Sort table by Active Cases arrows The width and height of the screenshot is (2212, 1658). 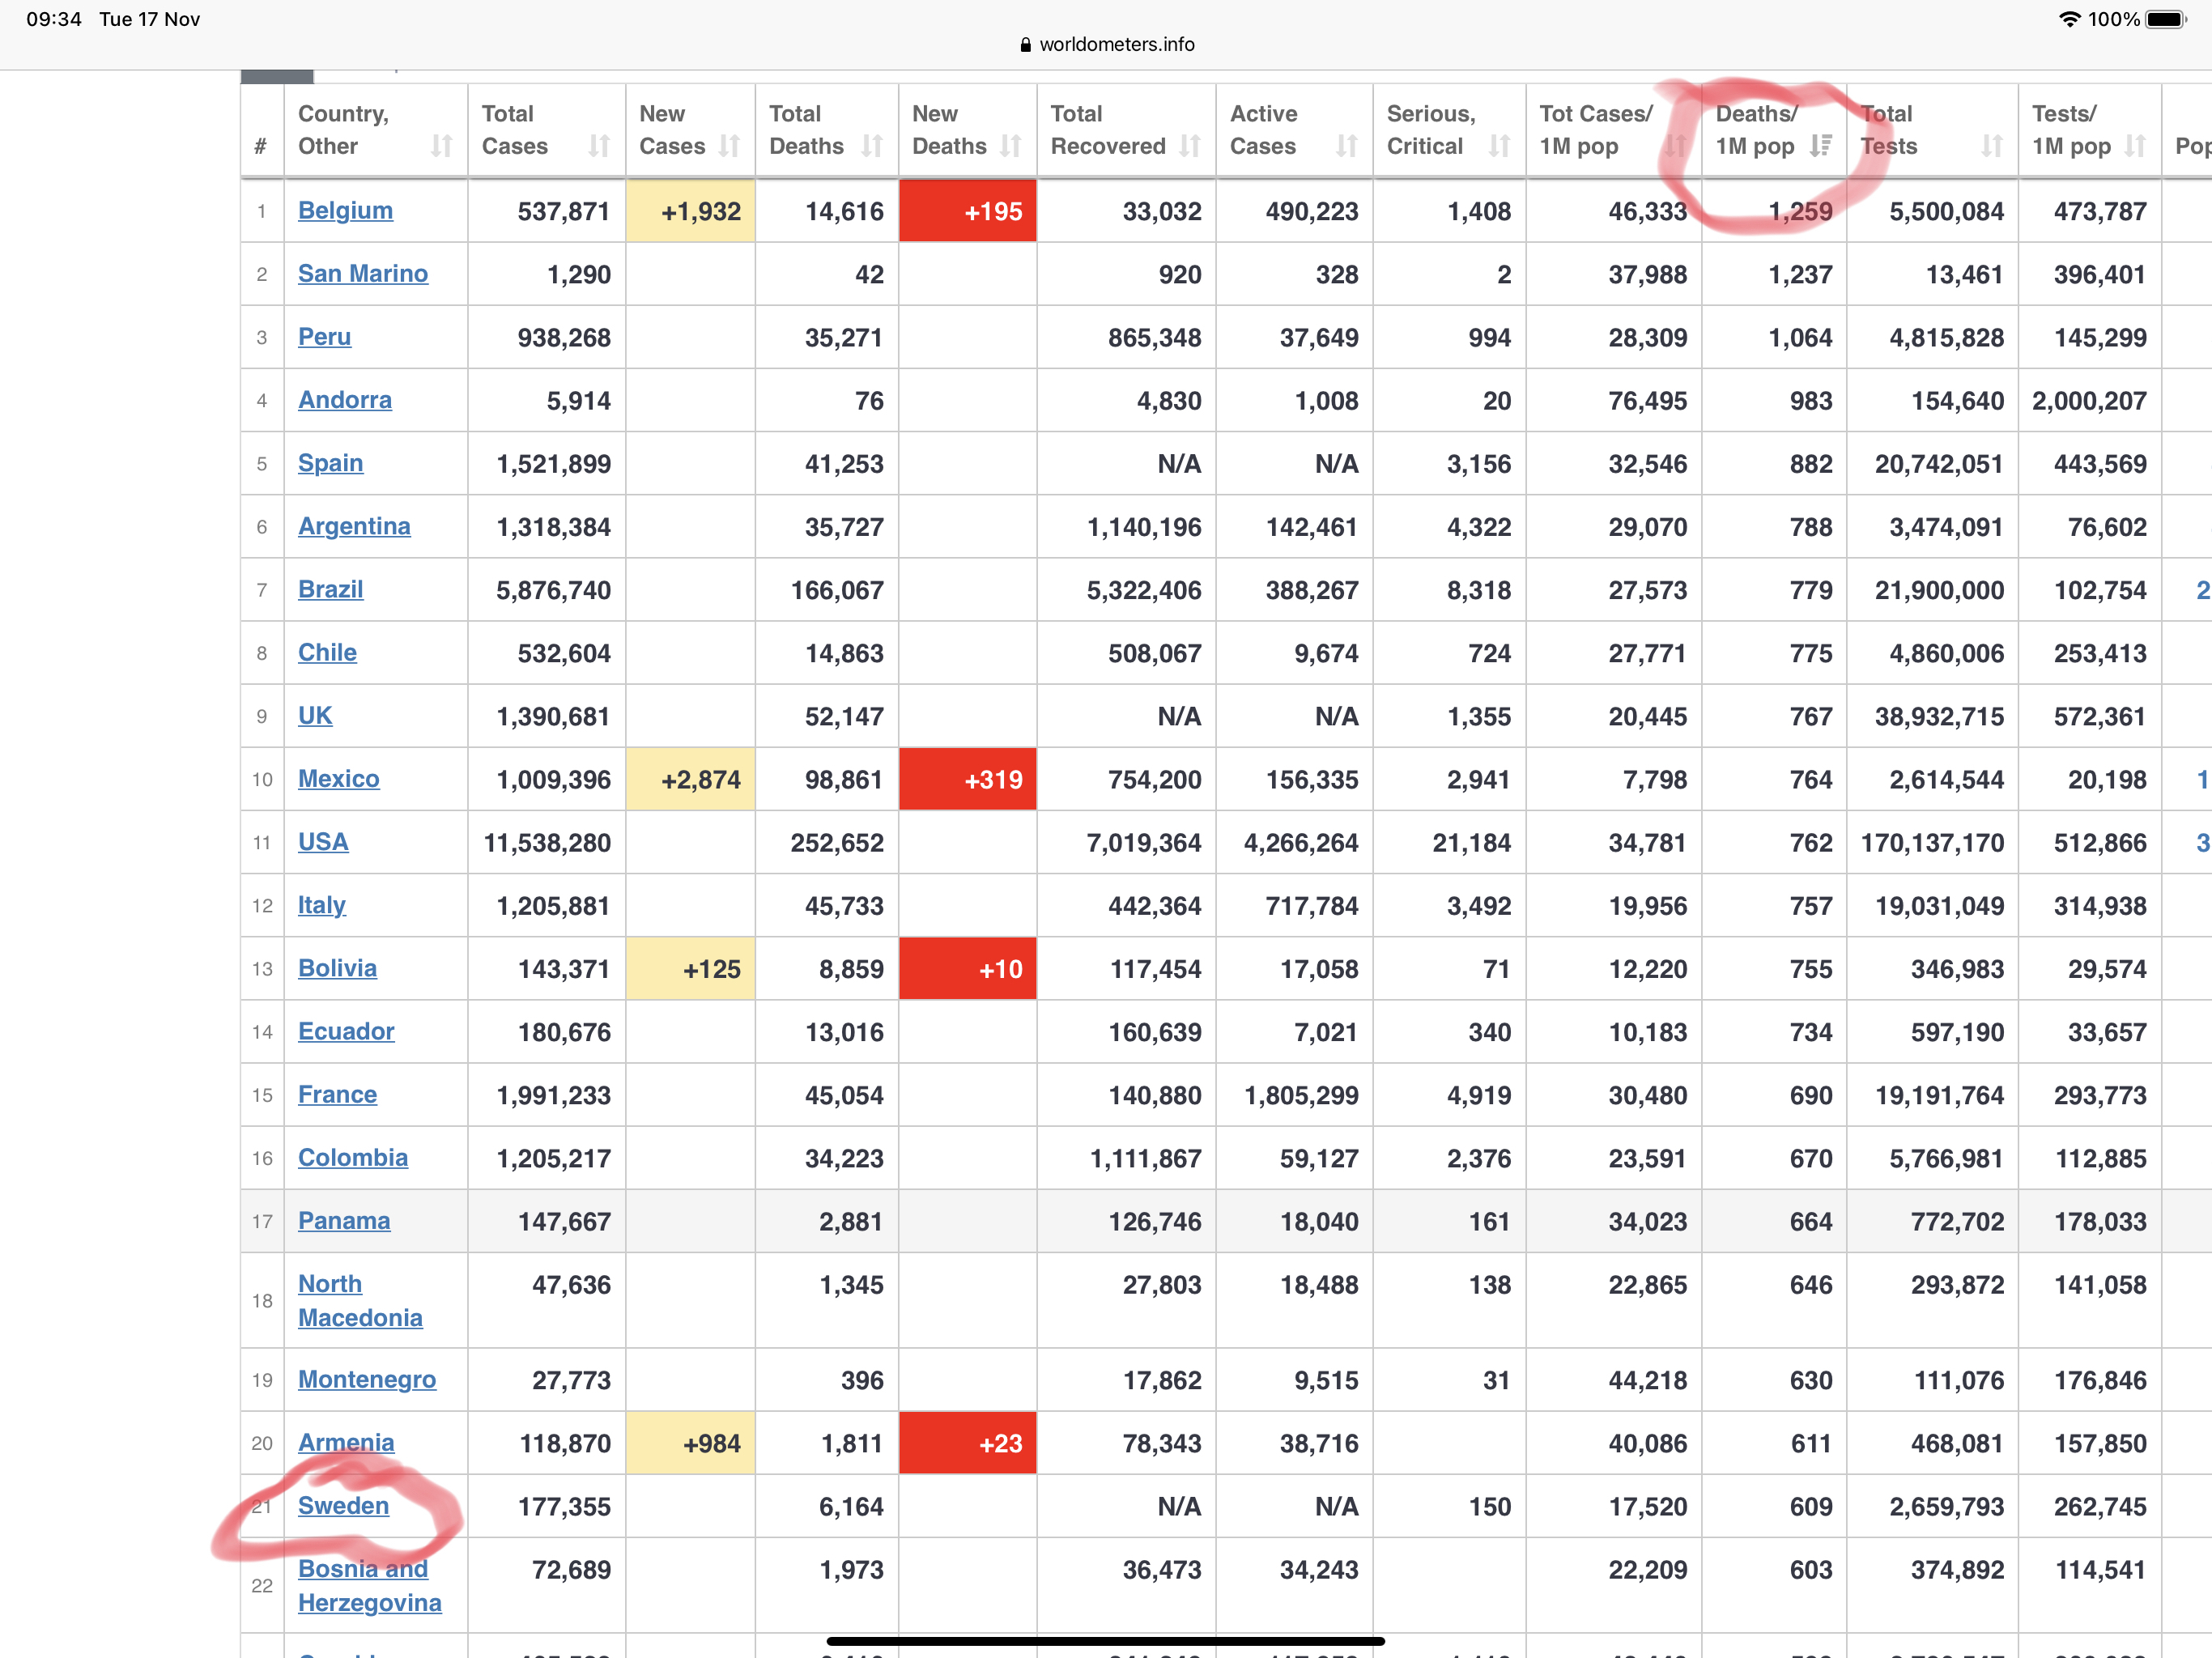[x=1347, y=146]
